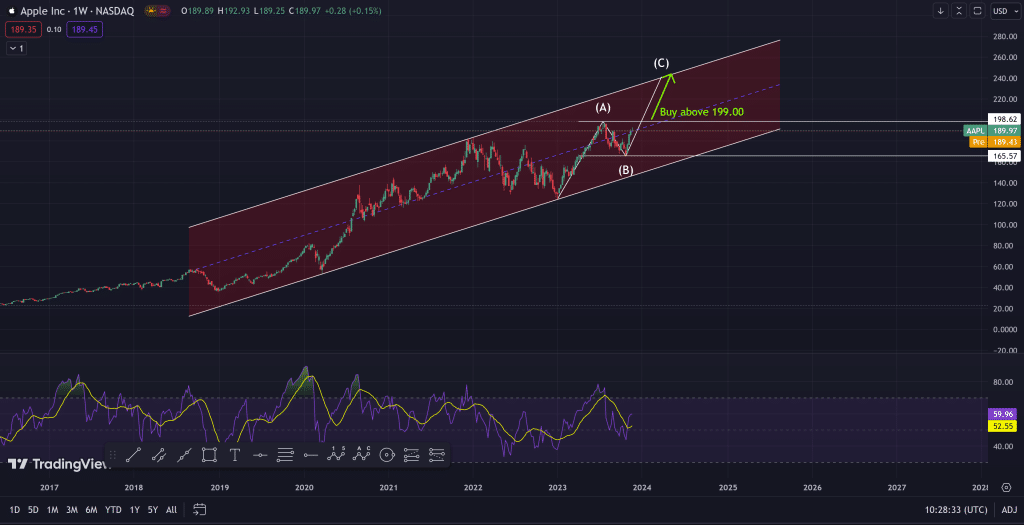
Task: Select the Rectangle drawing tool
Action: (x=209, y=455)
